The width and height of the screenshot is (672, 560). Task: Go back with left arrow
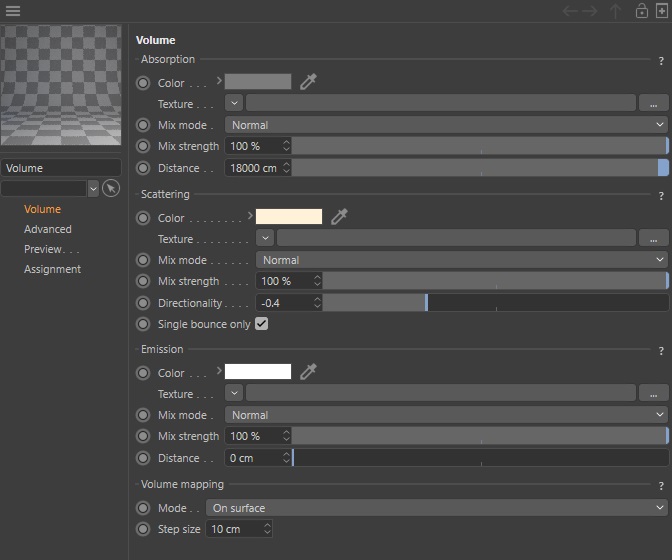pyautogui.click(x=570, y=11)
